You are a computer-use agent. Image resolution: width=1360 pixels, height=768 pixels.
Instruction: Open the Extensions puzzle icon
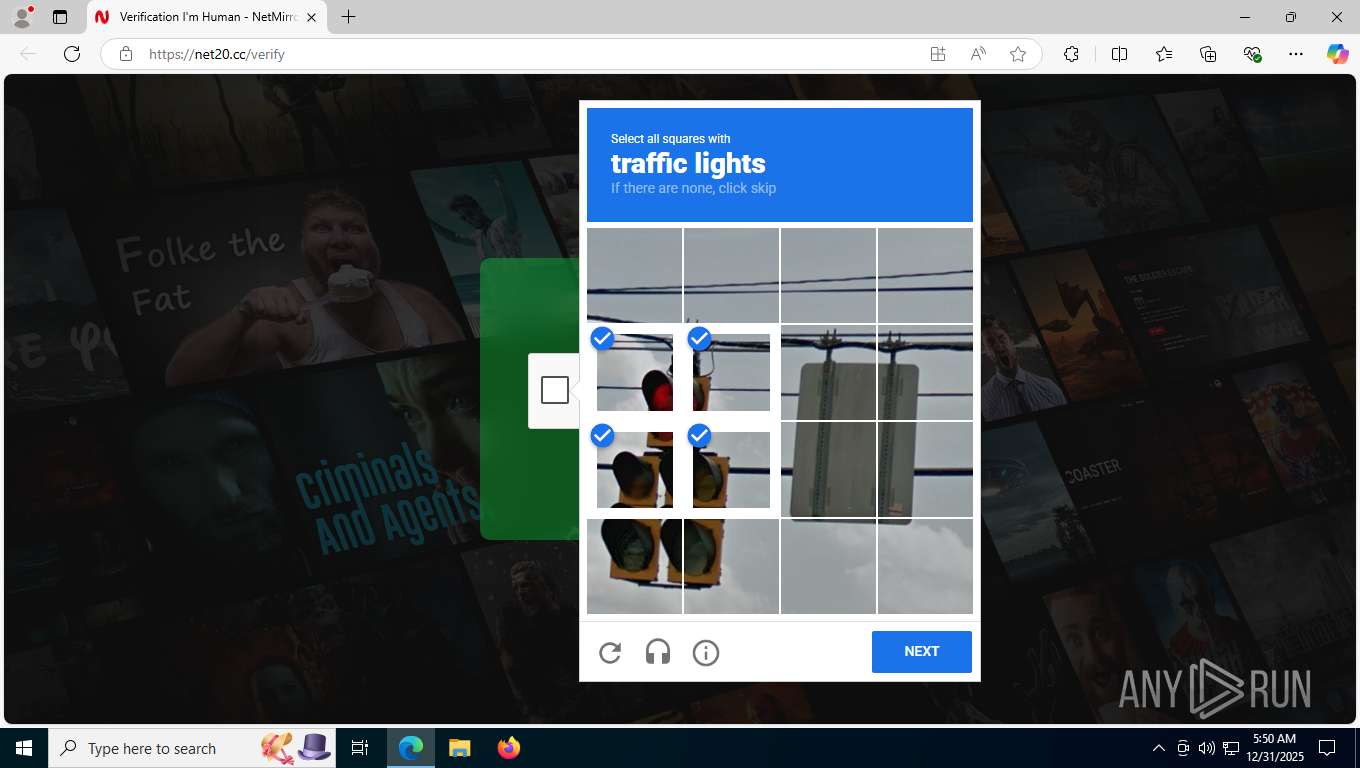tap(1071, 54)
